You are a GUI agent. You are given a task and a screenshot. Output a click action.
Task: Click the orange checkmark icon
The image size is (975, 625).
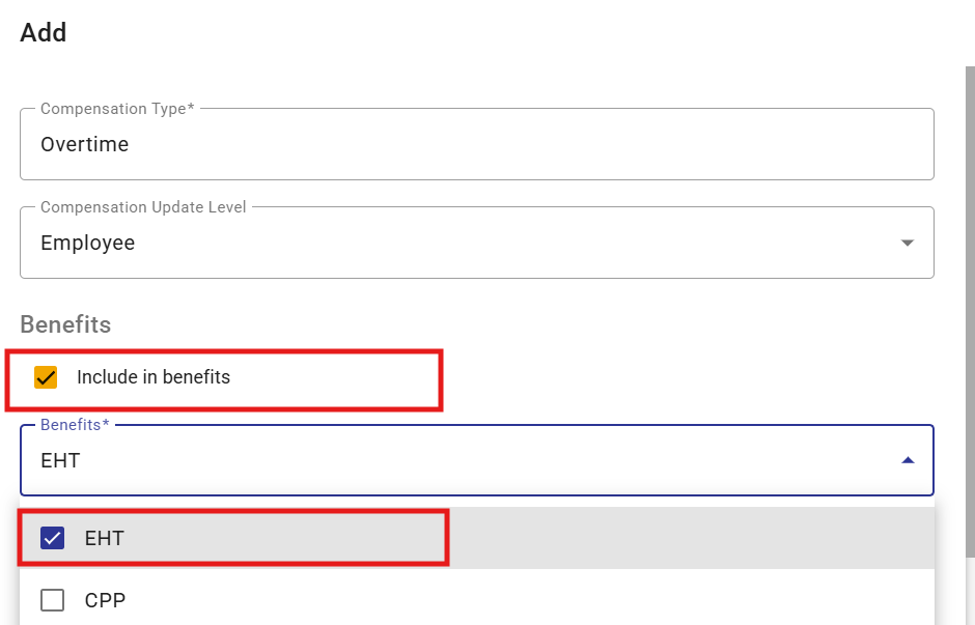(45, 377)
